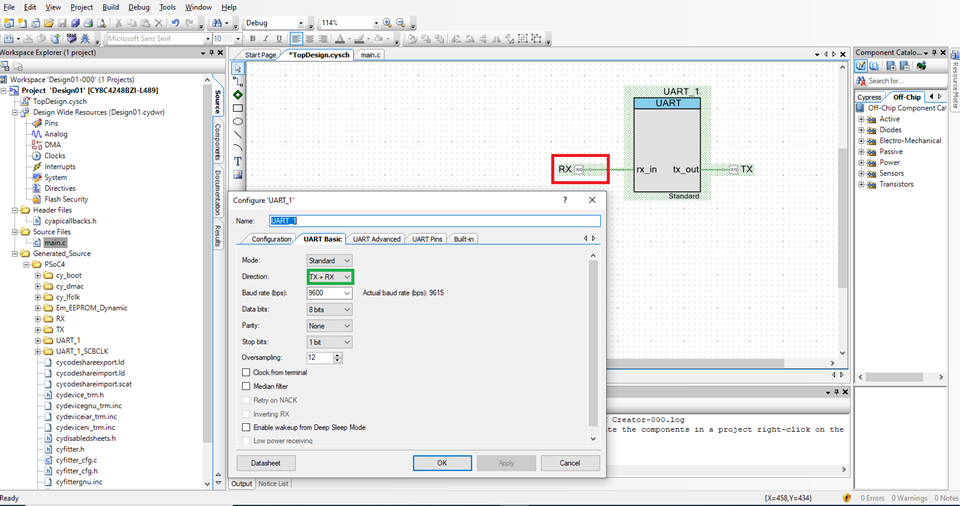
Task: Expand the Sensors component category
Action: pos(861,173)
